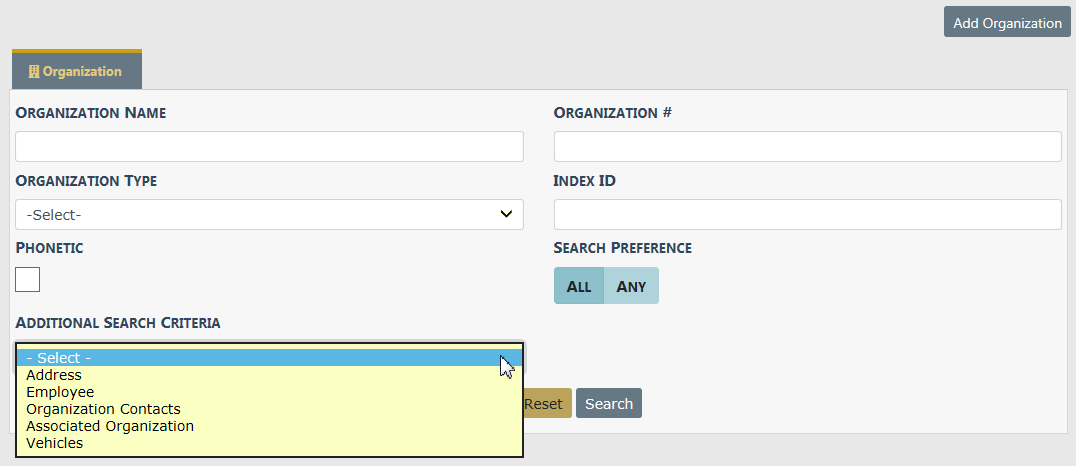Select Vehicles in the criteria dropdown
The width and height of the screenshot is (1076, 466).
coord(55,443)
